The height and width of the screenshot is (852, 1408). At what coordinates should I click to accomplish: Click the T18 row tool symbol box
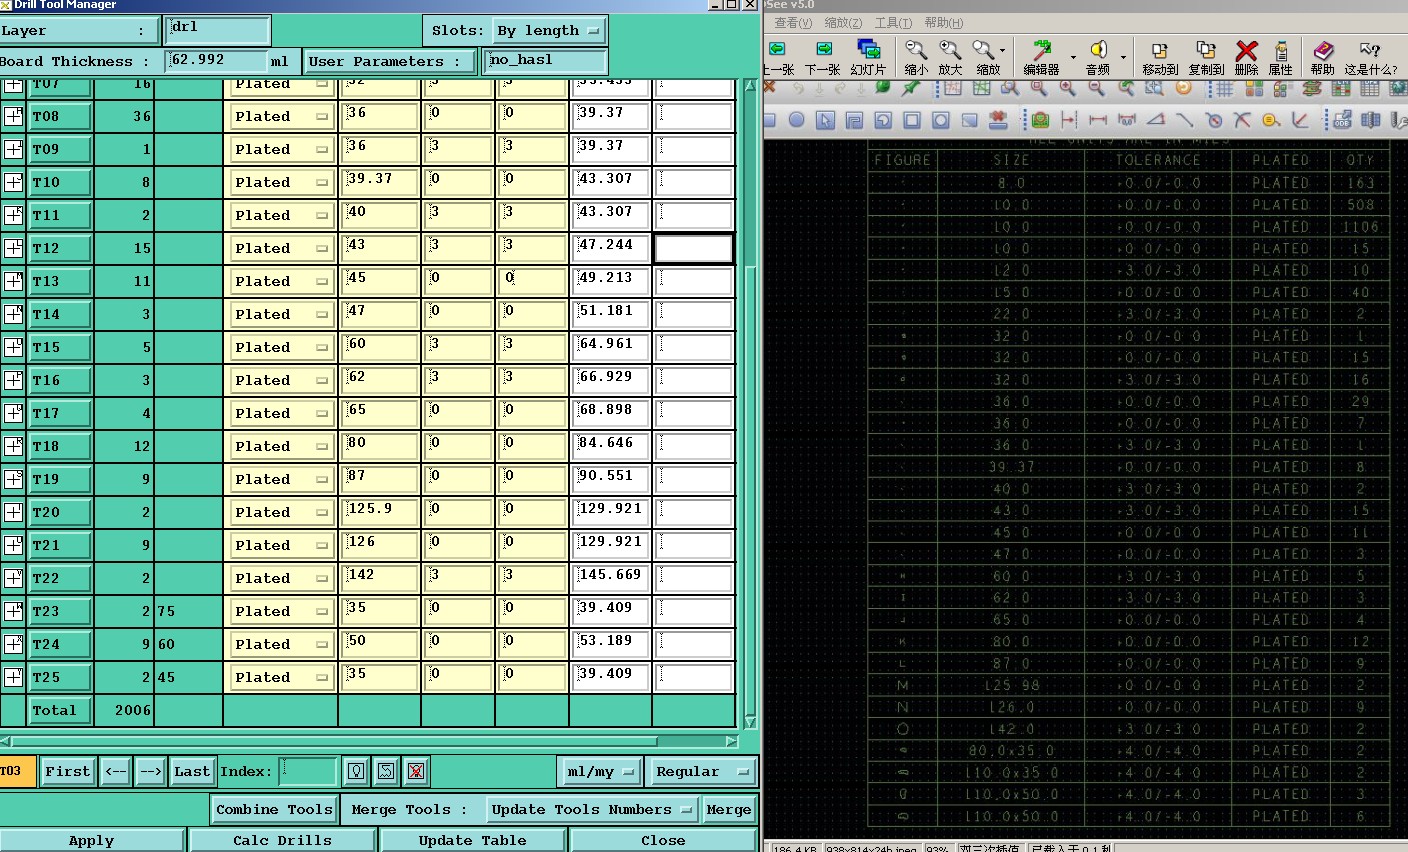click(x=13, y=446)
